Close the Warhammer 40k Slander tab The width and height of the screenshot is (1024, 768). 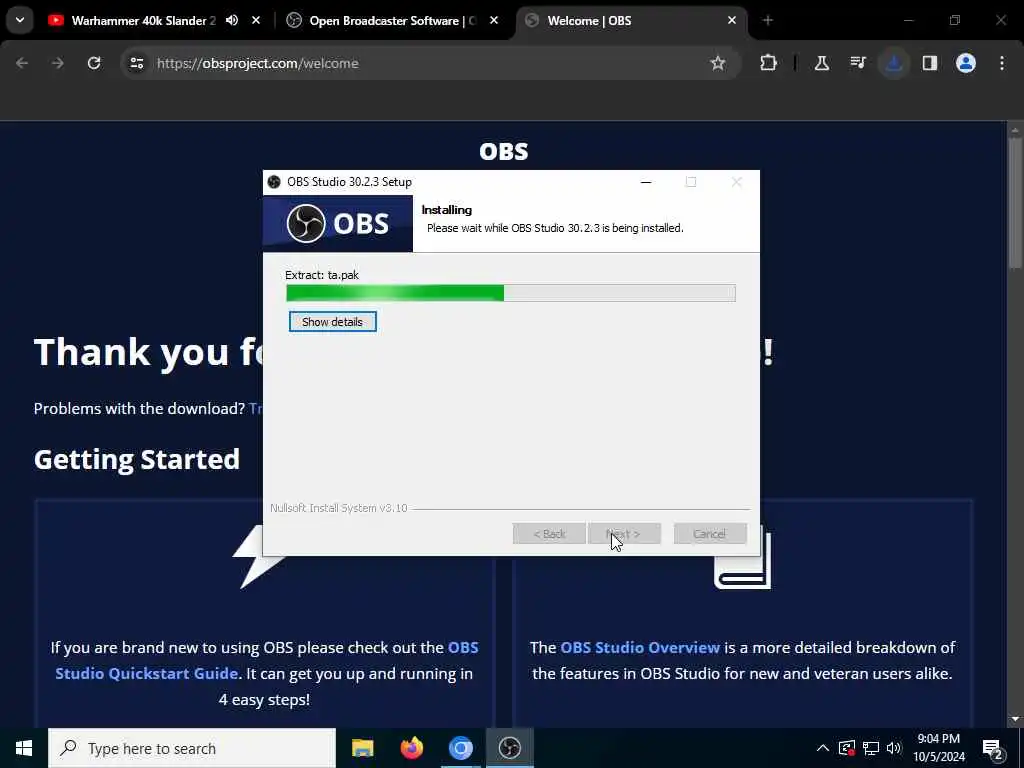click(256, 21)
